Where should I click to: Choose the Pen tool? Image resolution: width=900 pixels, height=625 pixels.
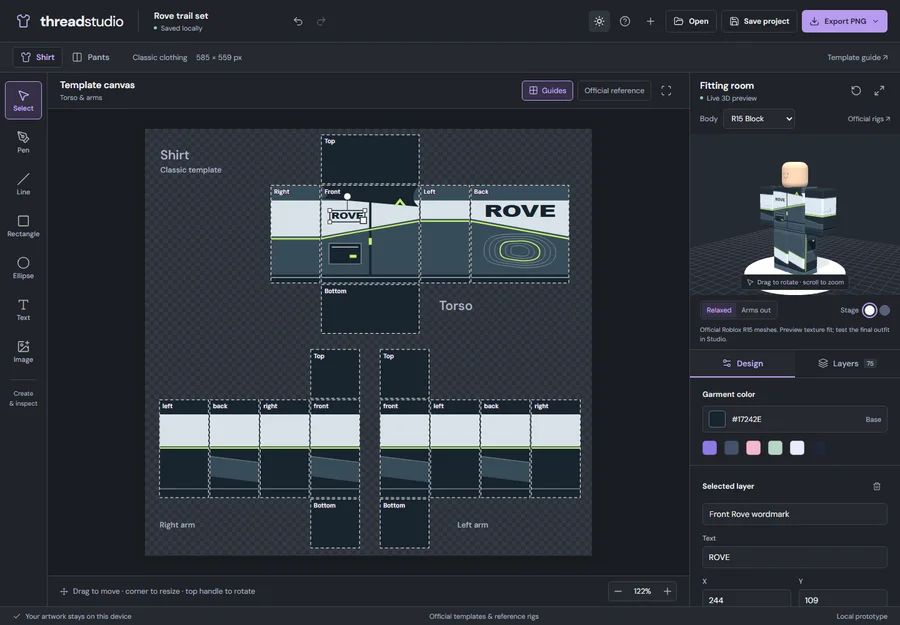coord(24,142)
